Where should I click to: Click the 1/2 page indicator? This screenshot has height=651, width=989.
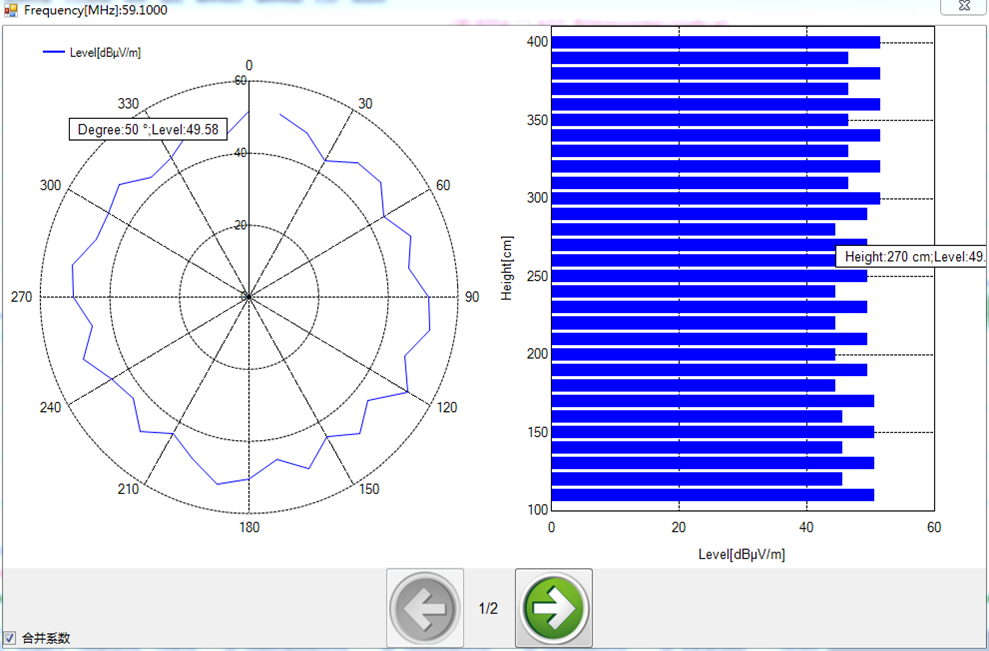(x=488, y=608)
